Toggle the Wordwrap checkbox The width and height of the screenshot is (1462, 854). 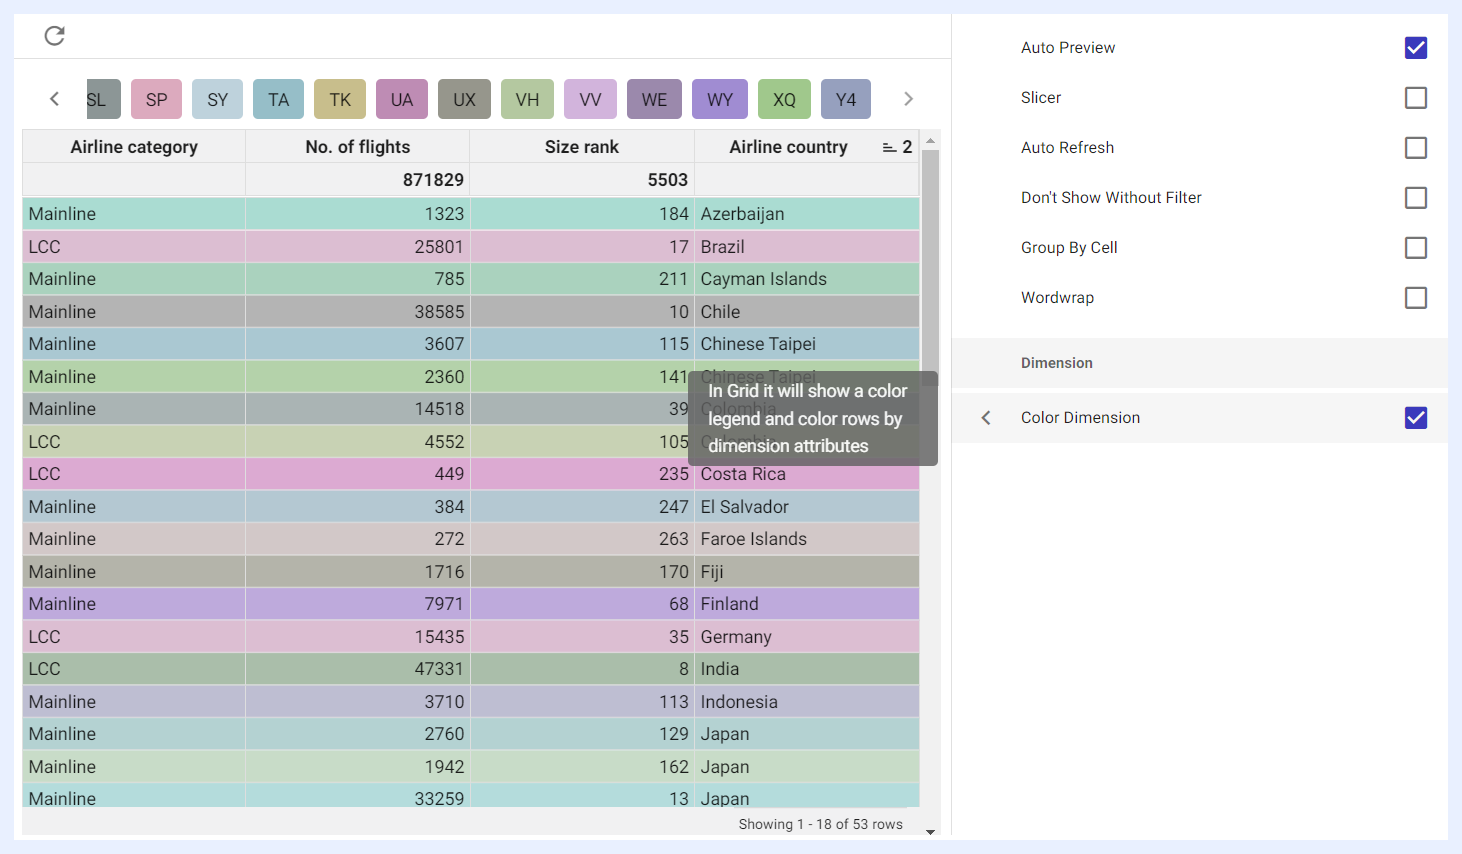click(1416, 298)
